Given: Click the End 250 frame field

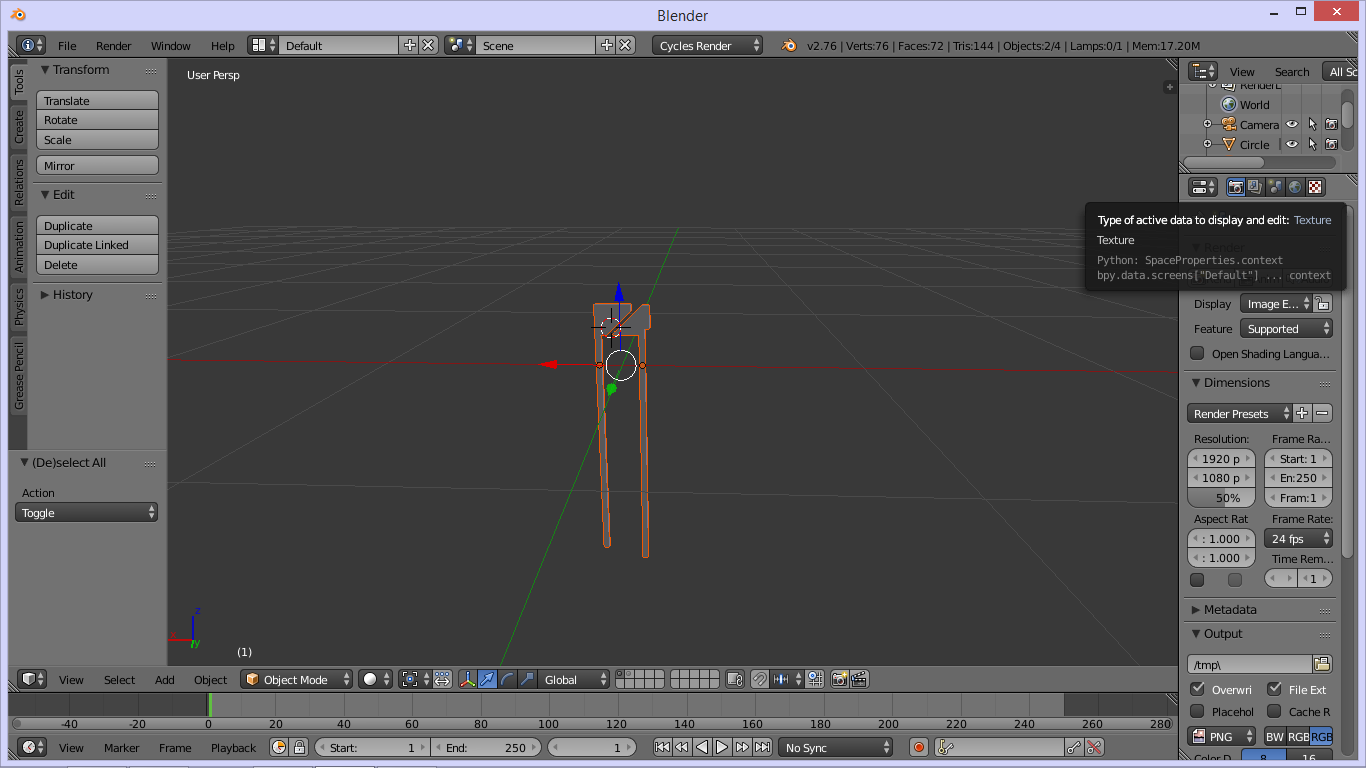Looking at the screenshot, I should [486, 747].
